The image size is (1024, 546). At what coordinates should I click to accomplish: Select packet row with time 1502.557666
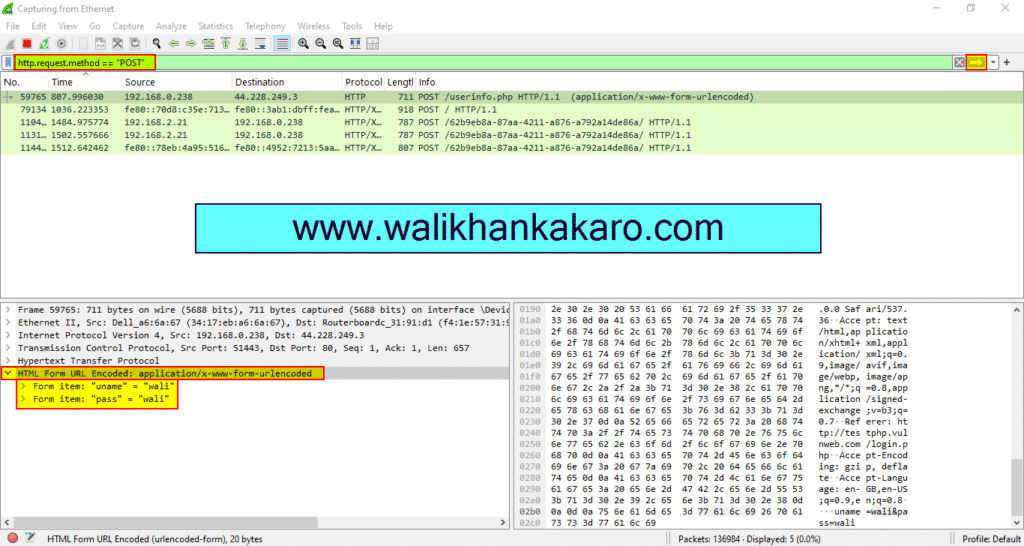pyautogui.click(x=511, y=135)
